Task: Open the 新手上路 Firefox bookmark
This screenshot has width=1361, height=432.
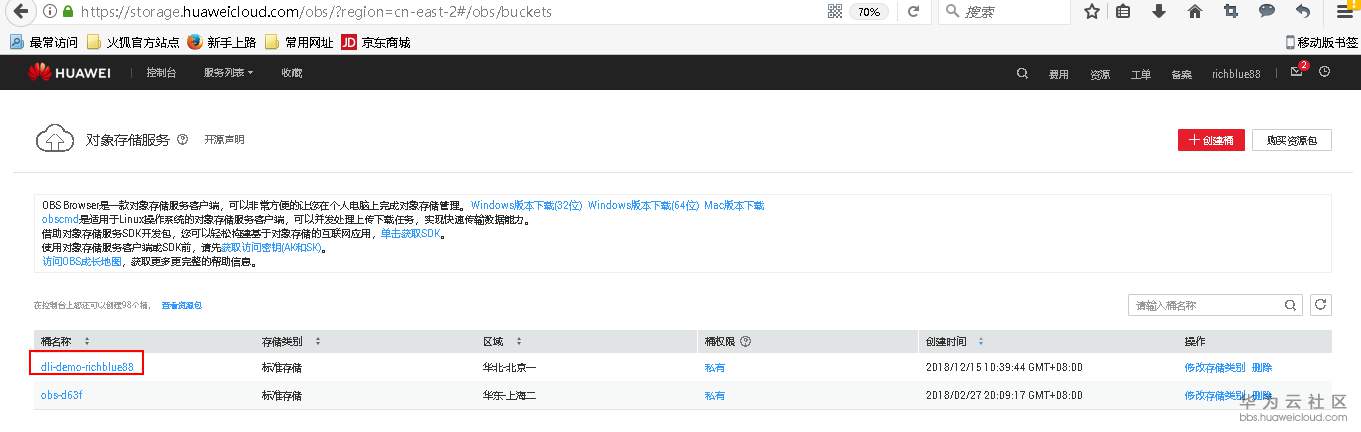Action: pos(221,42)
